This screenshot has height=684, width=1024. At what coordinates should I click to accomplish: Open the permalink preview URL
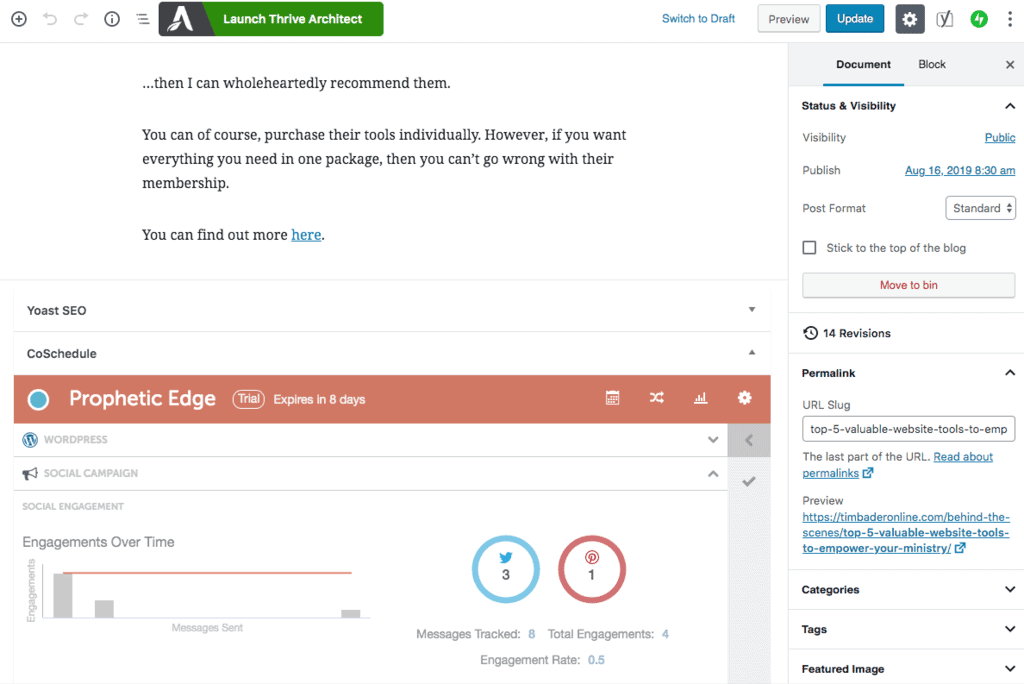click(906, 532)
